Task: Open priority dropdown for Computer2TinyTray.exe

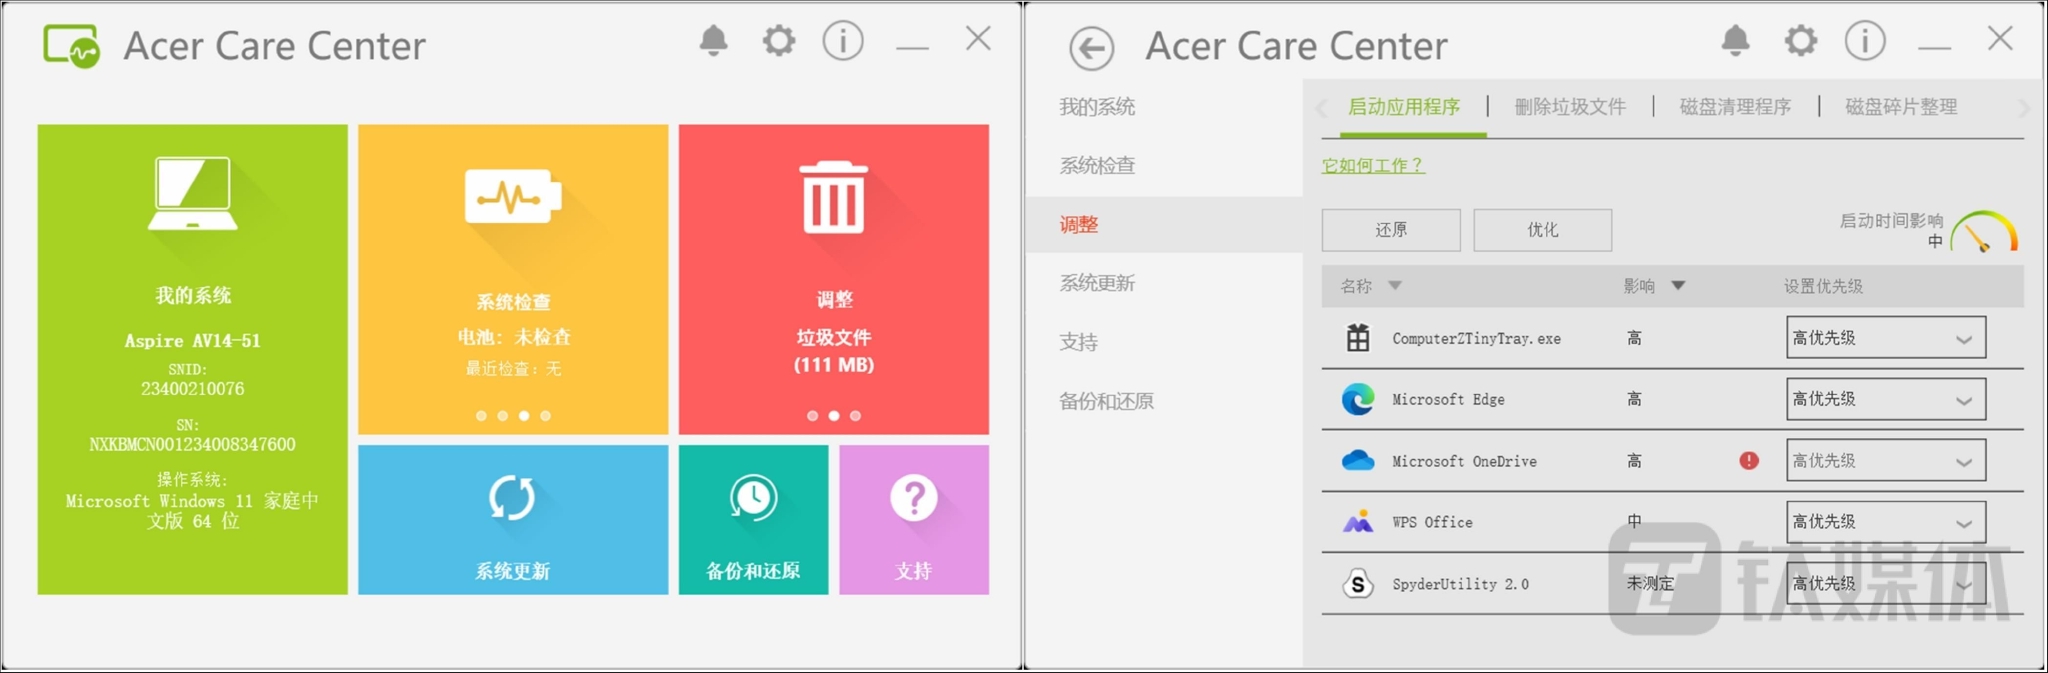Action: click(x=1886, y=338)
